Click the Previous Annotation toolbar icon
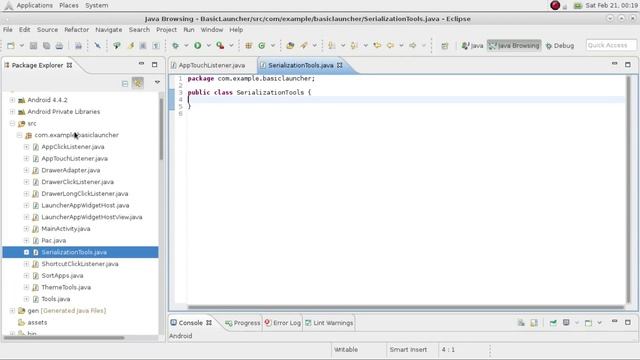The height and width of the screenshot is (360, 640). coord(354,46)
